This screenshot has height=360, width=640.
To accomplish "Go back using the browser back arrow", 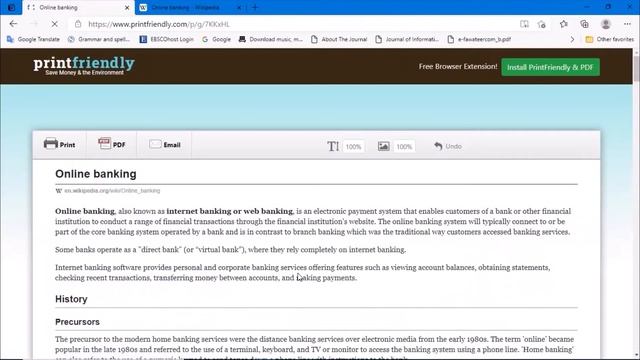I will tap(13, 24).
